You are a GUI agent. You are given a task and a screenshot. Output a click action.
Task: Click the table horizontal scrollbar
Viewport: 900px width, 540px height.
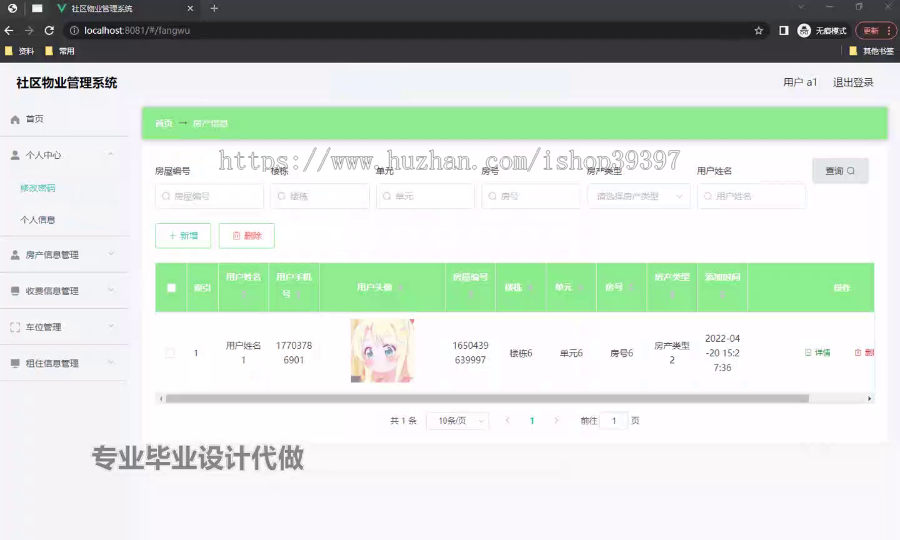[487, 398]
